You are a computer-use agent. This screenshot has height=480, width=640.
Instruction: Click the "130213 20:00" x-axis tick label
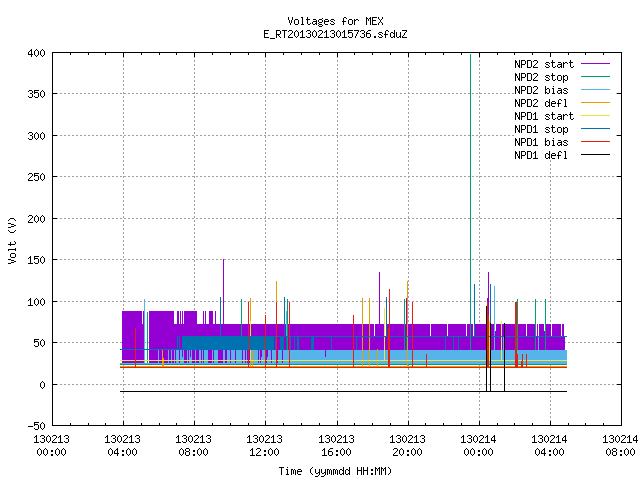[x=407, y=446]
